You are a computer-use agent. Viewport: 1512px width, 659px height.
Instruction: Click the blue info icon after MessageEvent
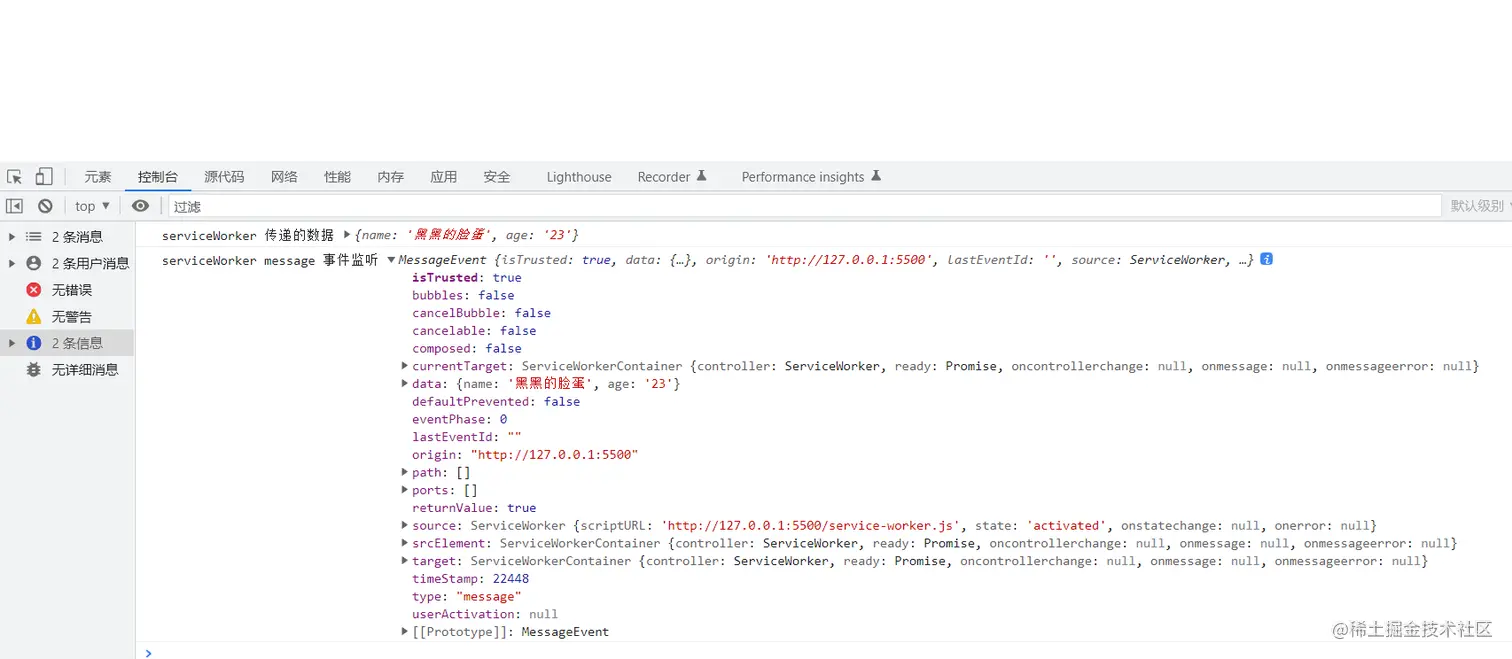(x=1266, y=259)
